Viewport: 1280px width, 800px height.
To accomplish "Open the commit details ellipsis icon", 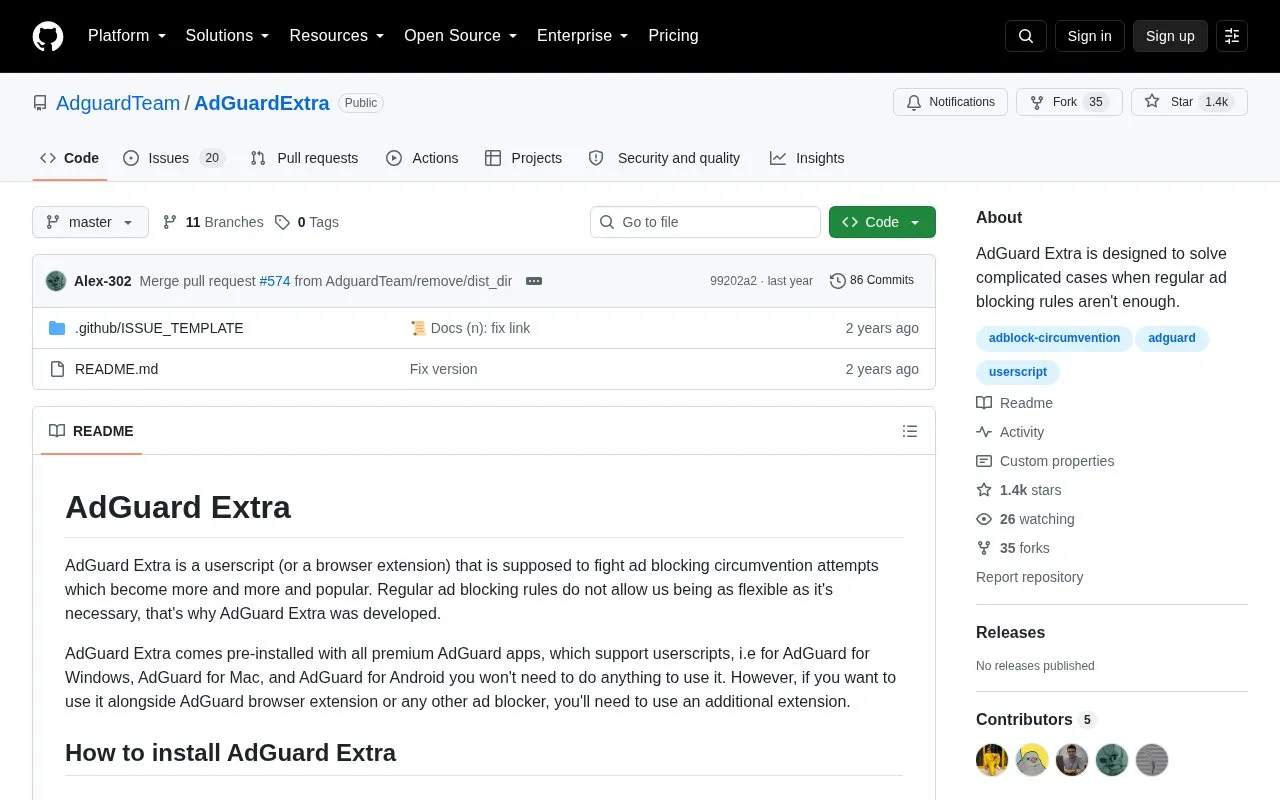I will pyautogui.click(x=534, y=281).
